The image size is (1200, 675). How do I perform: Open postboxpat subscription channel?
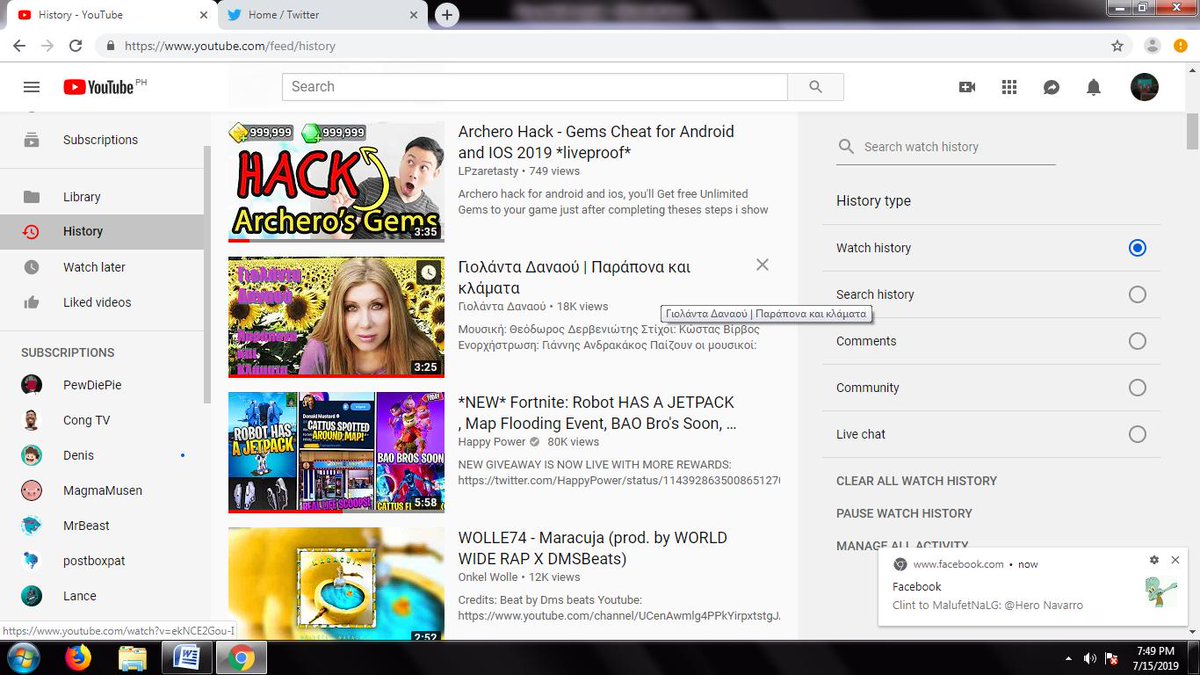coord(94,561)
